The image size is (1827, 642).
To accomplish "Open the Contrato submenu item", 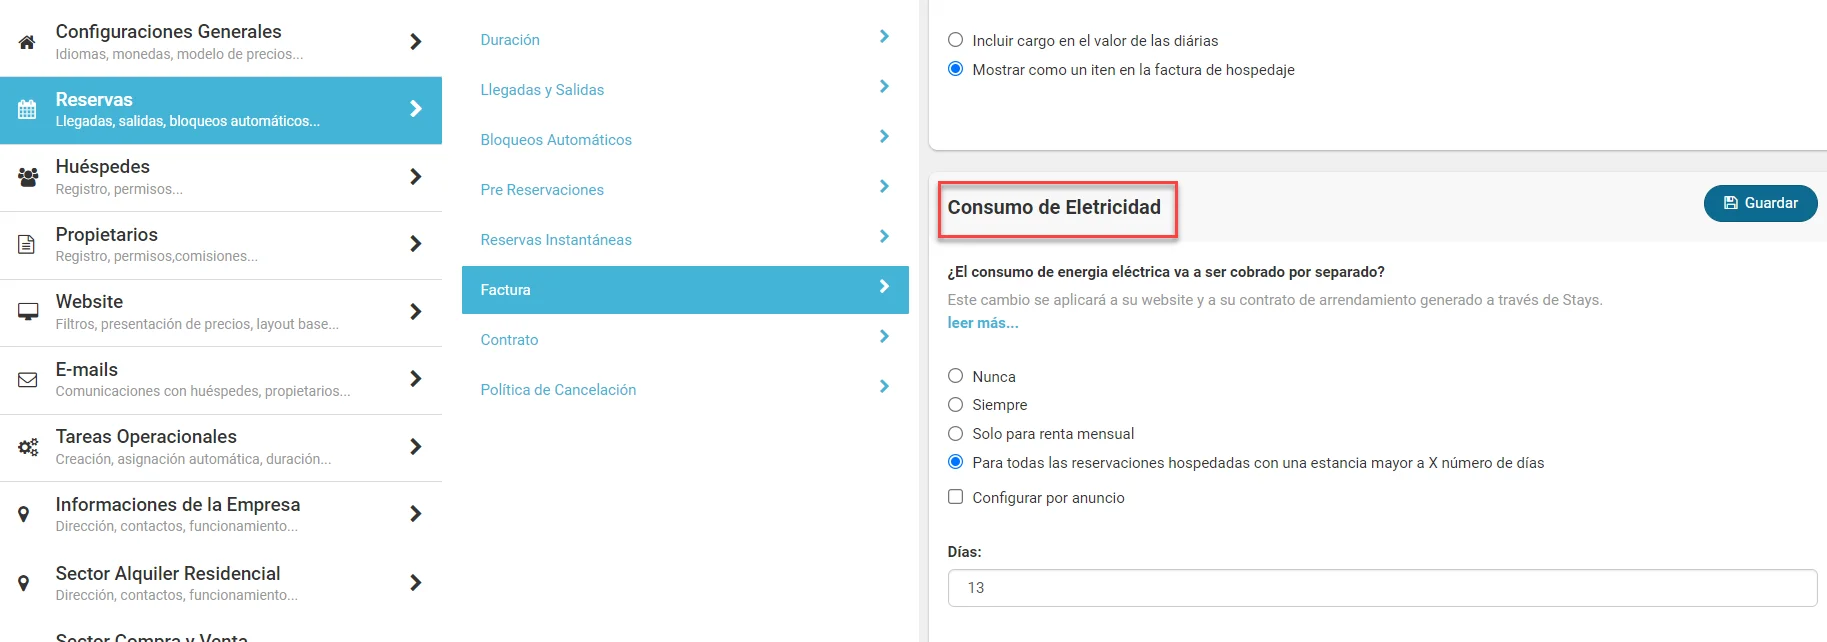I will [509, 340].
